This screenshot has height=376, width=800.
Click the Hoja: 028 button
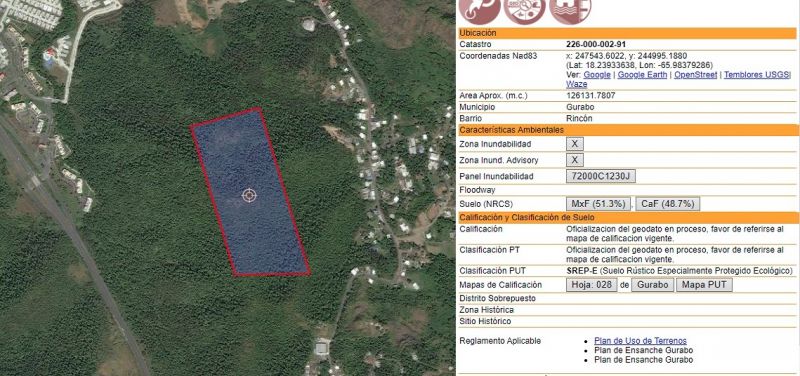591,285
